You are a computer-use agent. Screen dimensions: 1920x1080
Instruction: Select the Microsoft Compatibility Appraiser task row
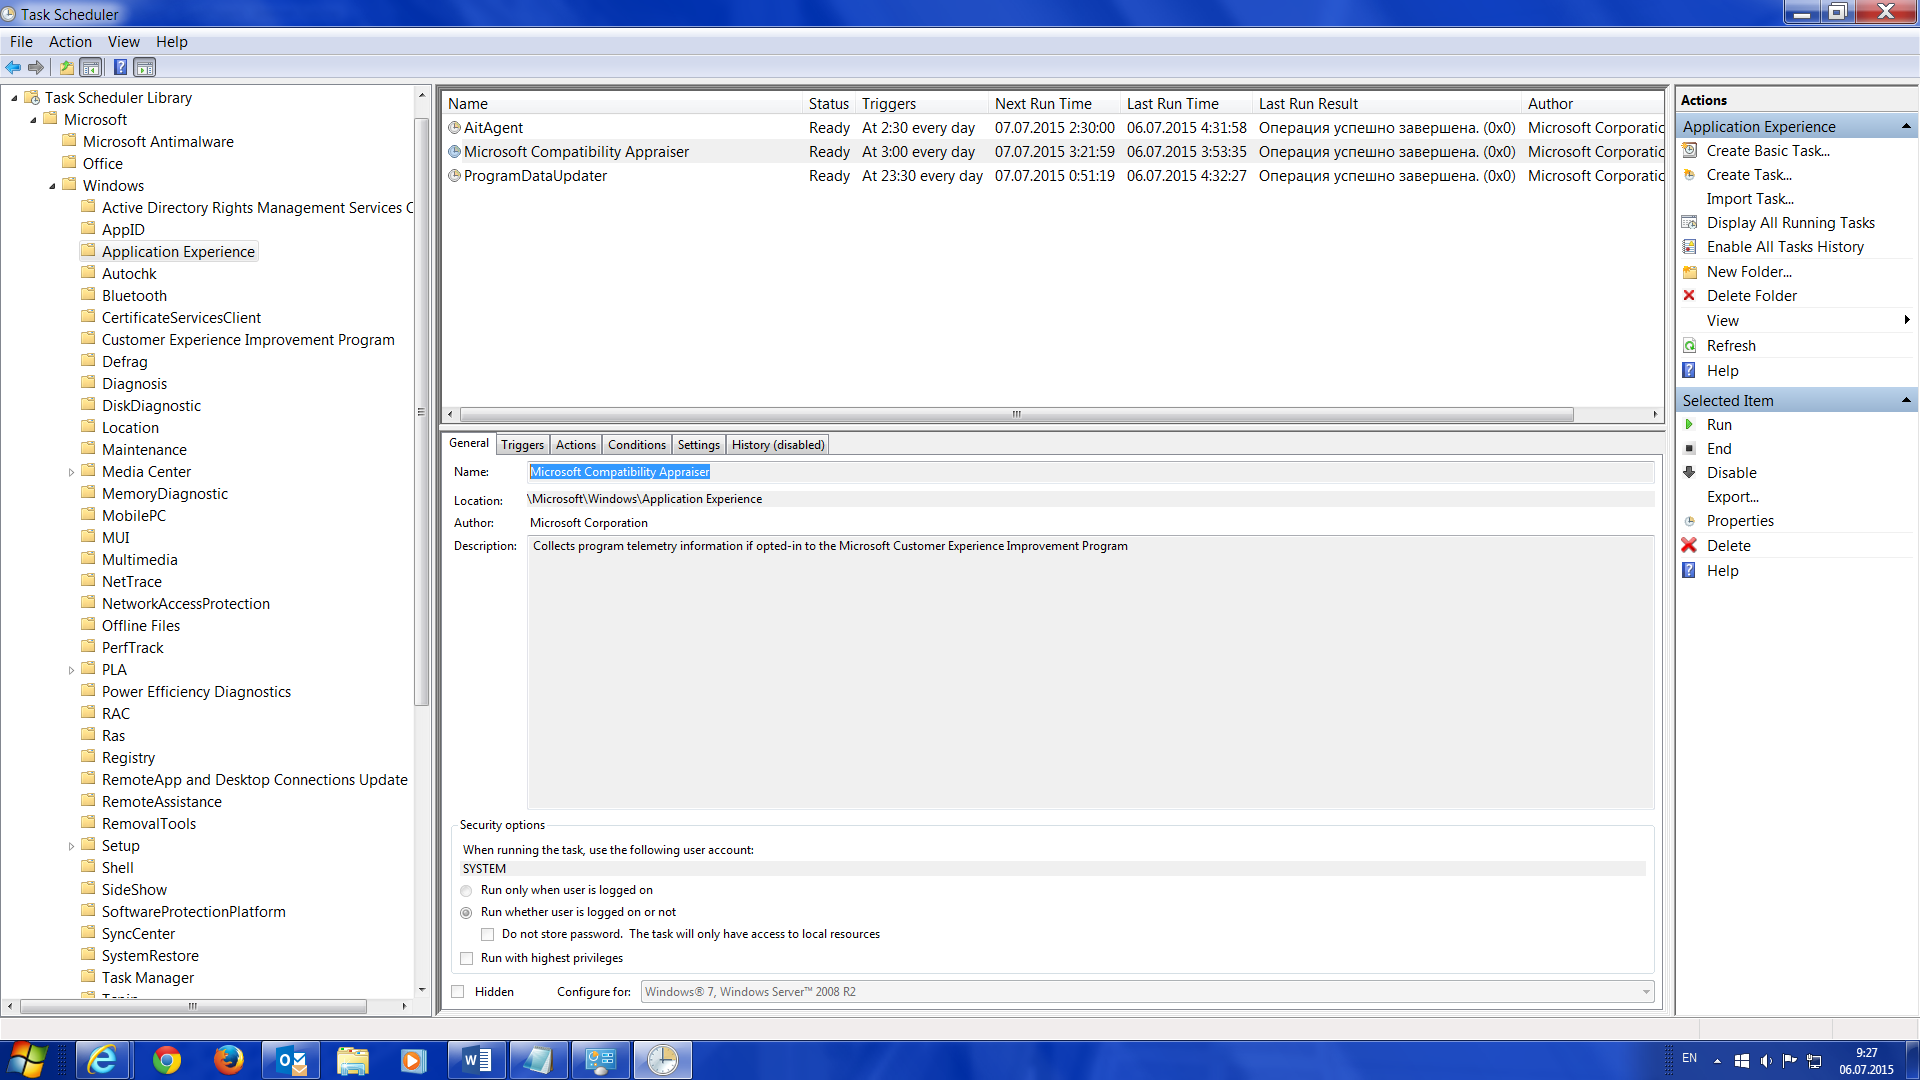tap(1054, 151)
